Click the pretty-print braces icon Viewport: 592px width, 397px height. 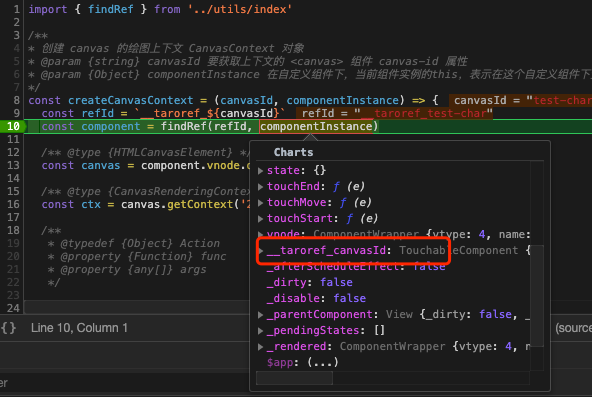[8, 328]
